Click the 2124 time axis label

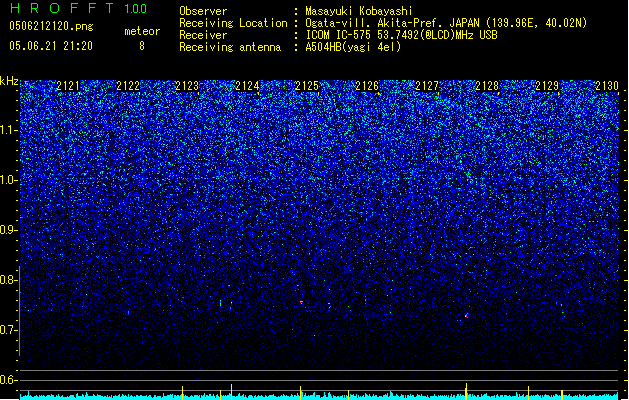[x=247, y=86]
